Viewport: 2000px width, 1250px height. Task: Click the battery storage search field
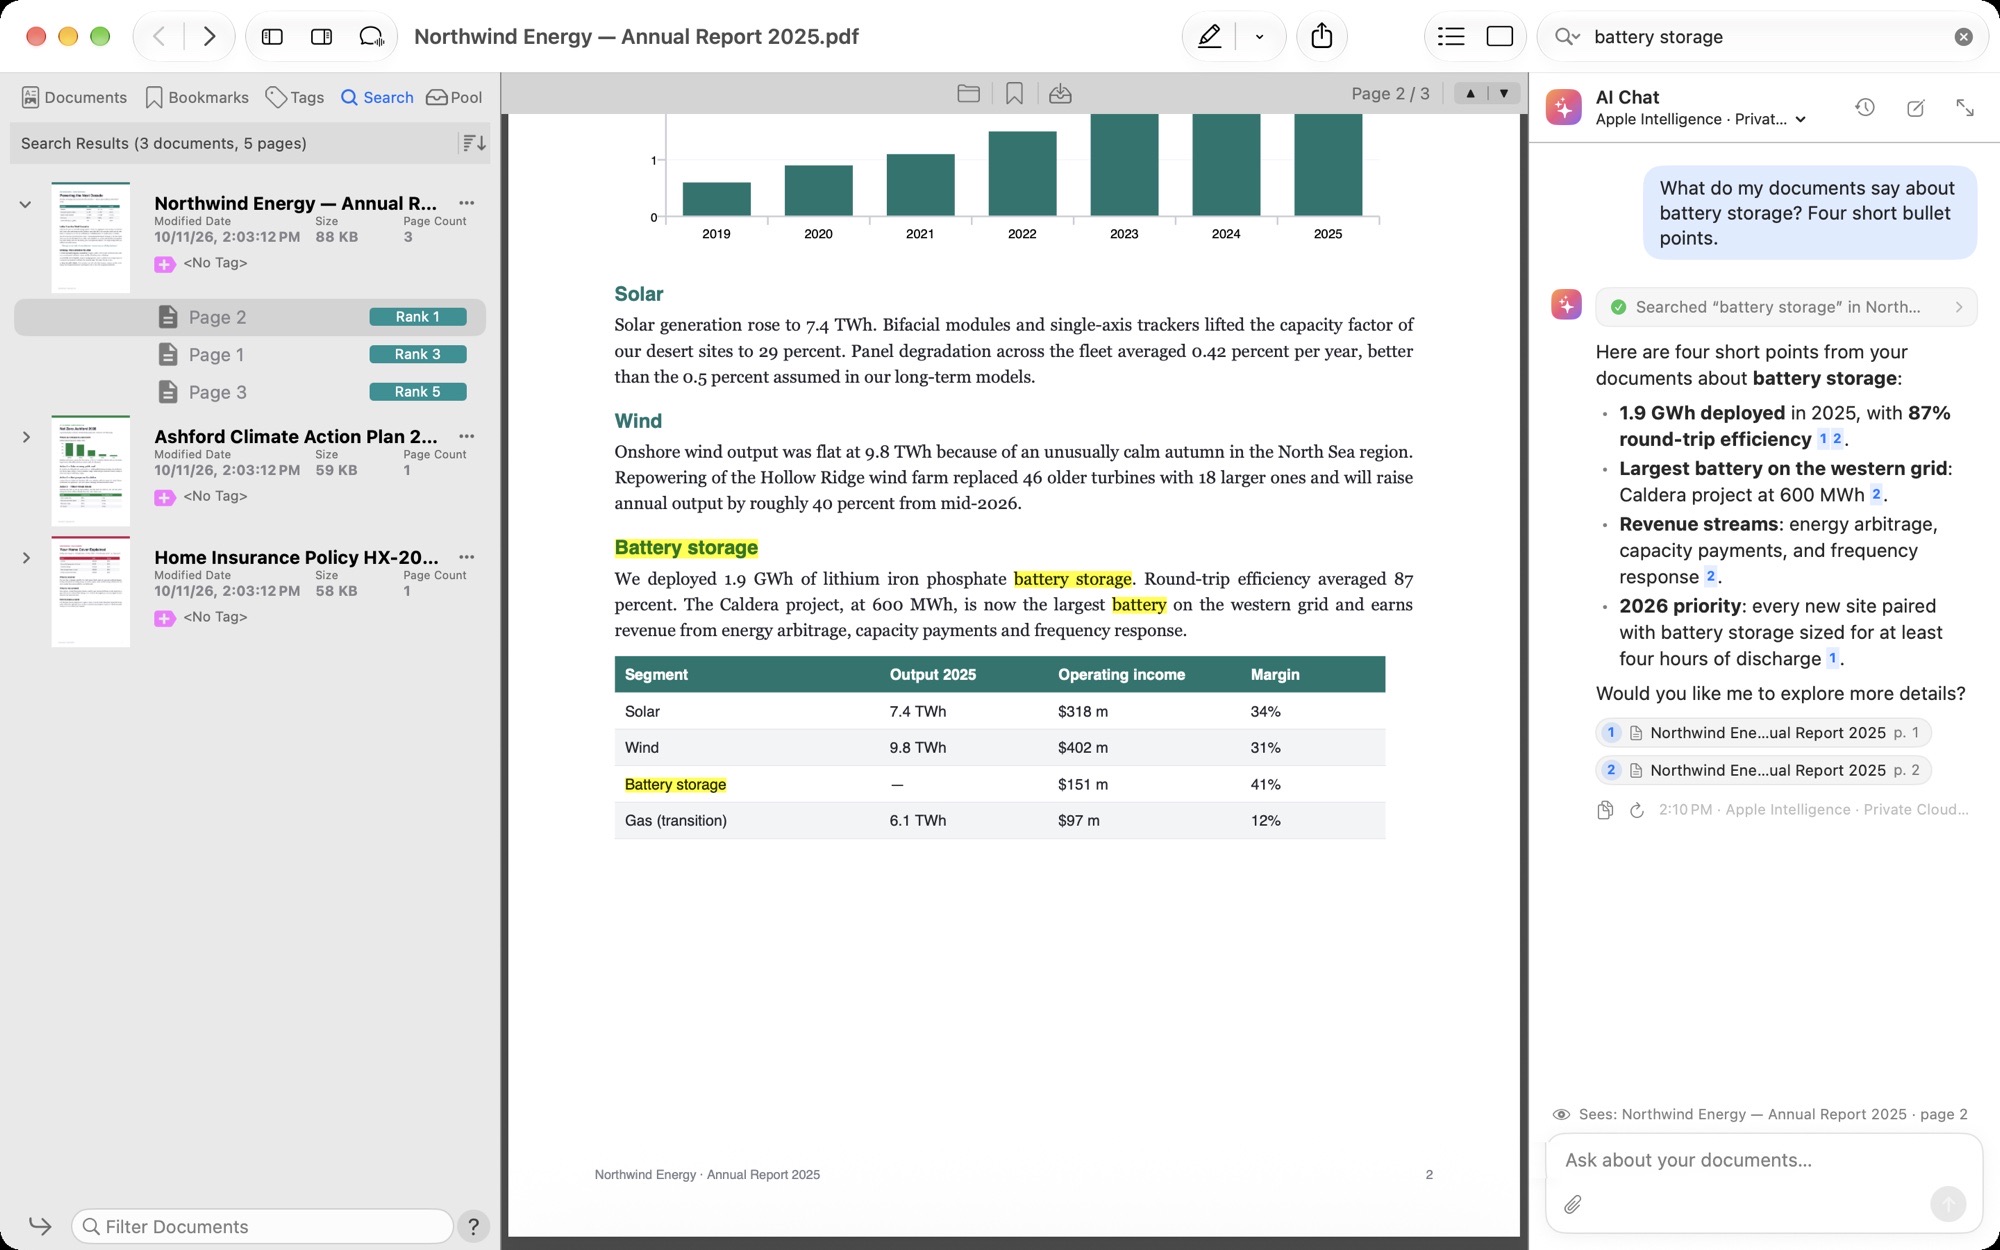click(1765, 37)
